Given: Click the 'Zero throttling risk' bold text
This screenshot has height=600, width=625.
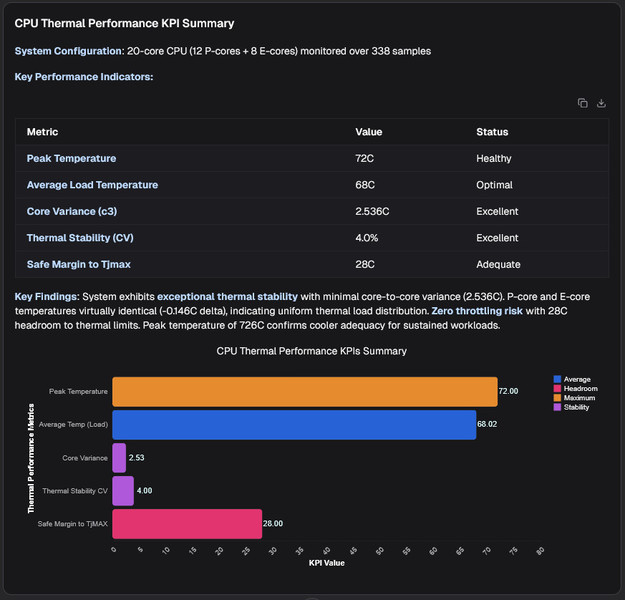Looking at the screenshot, I should 478,313.
